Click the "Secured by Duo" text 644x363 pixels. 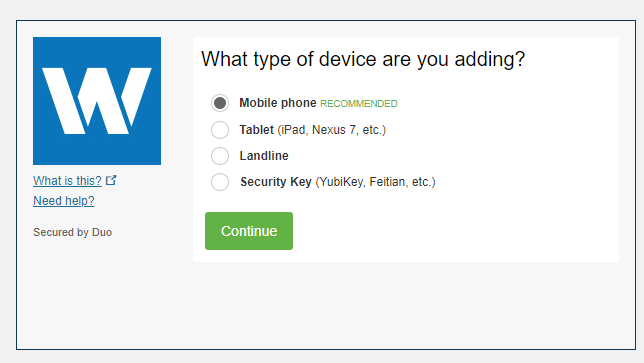(x=72, y=232)
